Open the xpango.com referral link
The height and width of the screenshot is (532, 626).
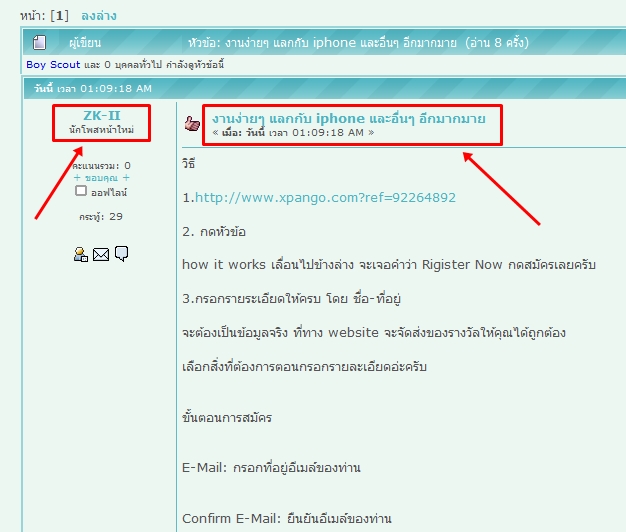tap(325, 198)
